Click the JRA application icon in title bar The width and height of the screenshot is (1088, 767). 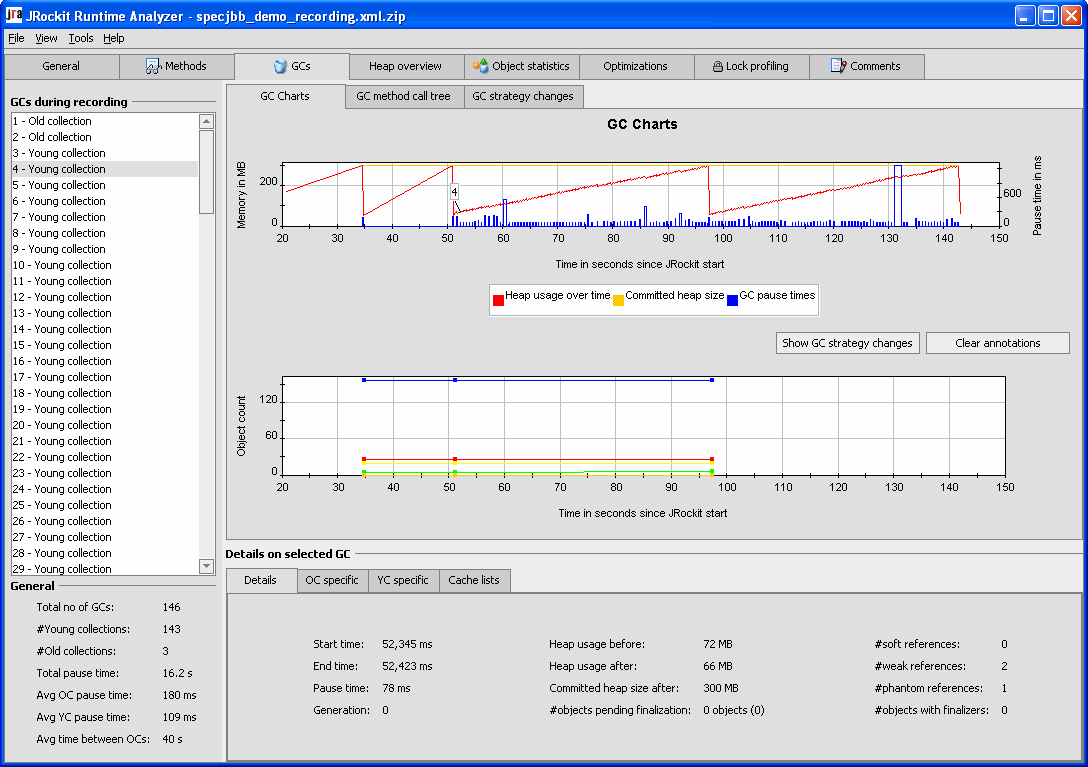point(13,15)
